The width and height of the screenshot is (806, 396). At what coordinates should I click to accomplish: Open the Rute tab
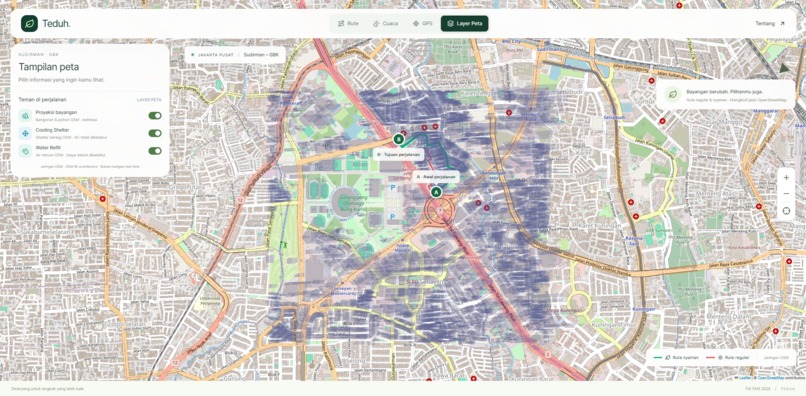tap(348, 24)
